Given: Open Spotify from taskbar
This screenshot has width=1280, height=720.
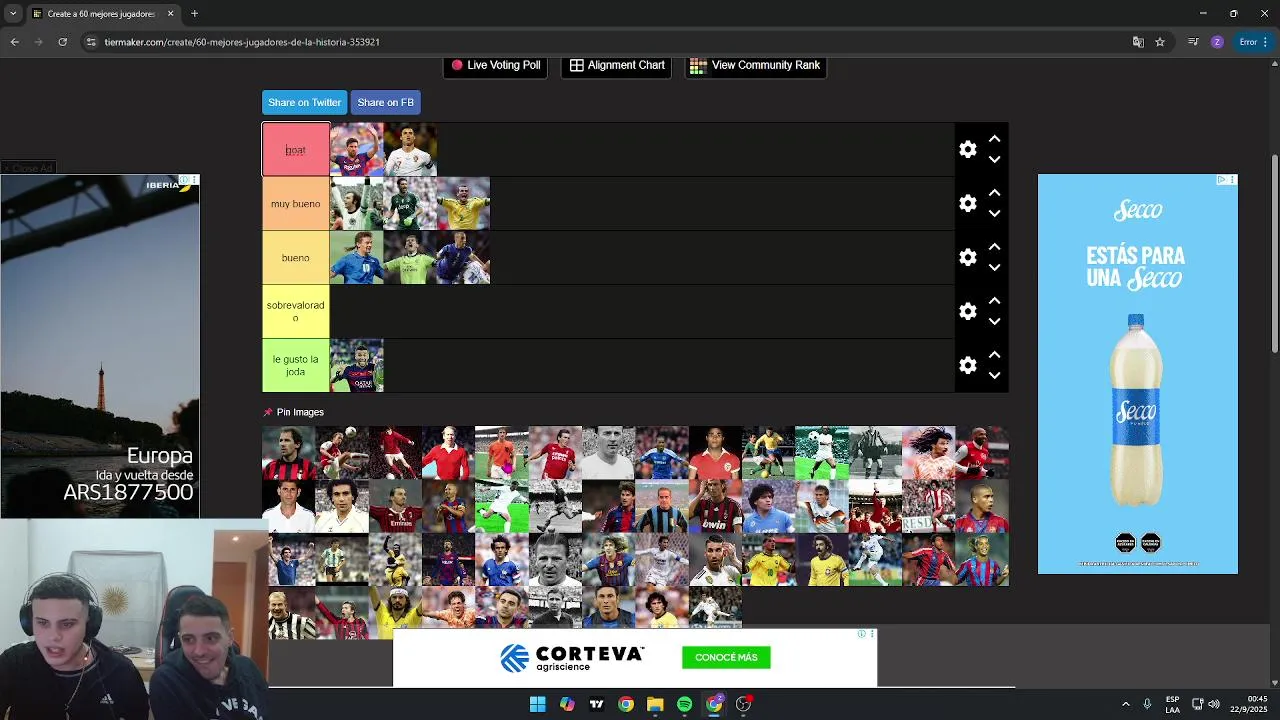Looking at the screenshot, I should (x=684, y=704).
